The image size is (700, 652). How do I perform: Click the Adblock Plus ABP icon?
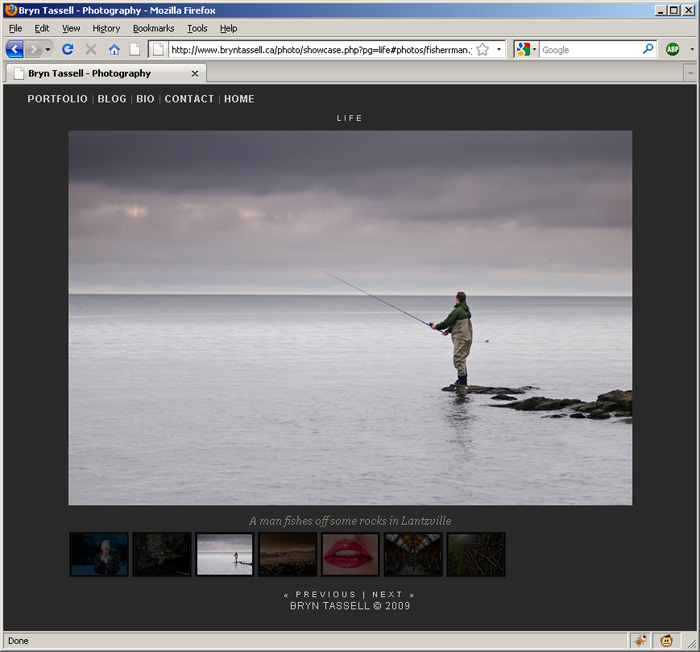coord(672,50)
